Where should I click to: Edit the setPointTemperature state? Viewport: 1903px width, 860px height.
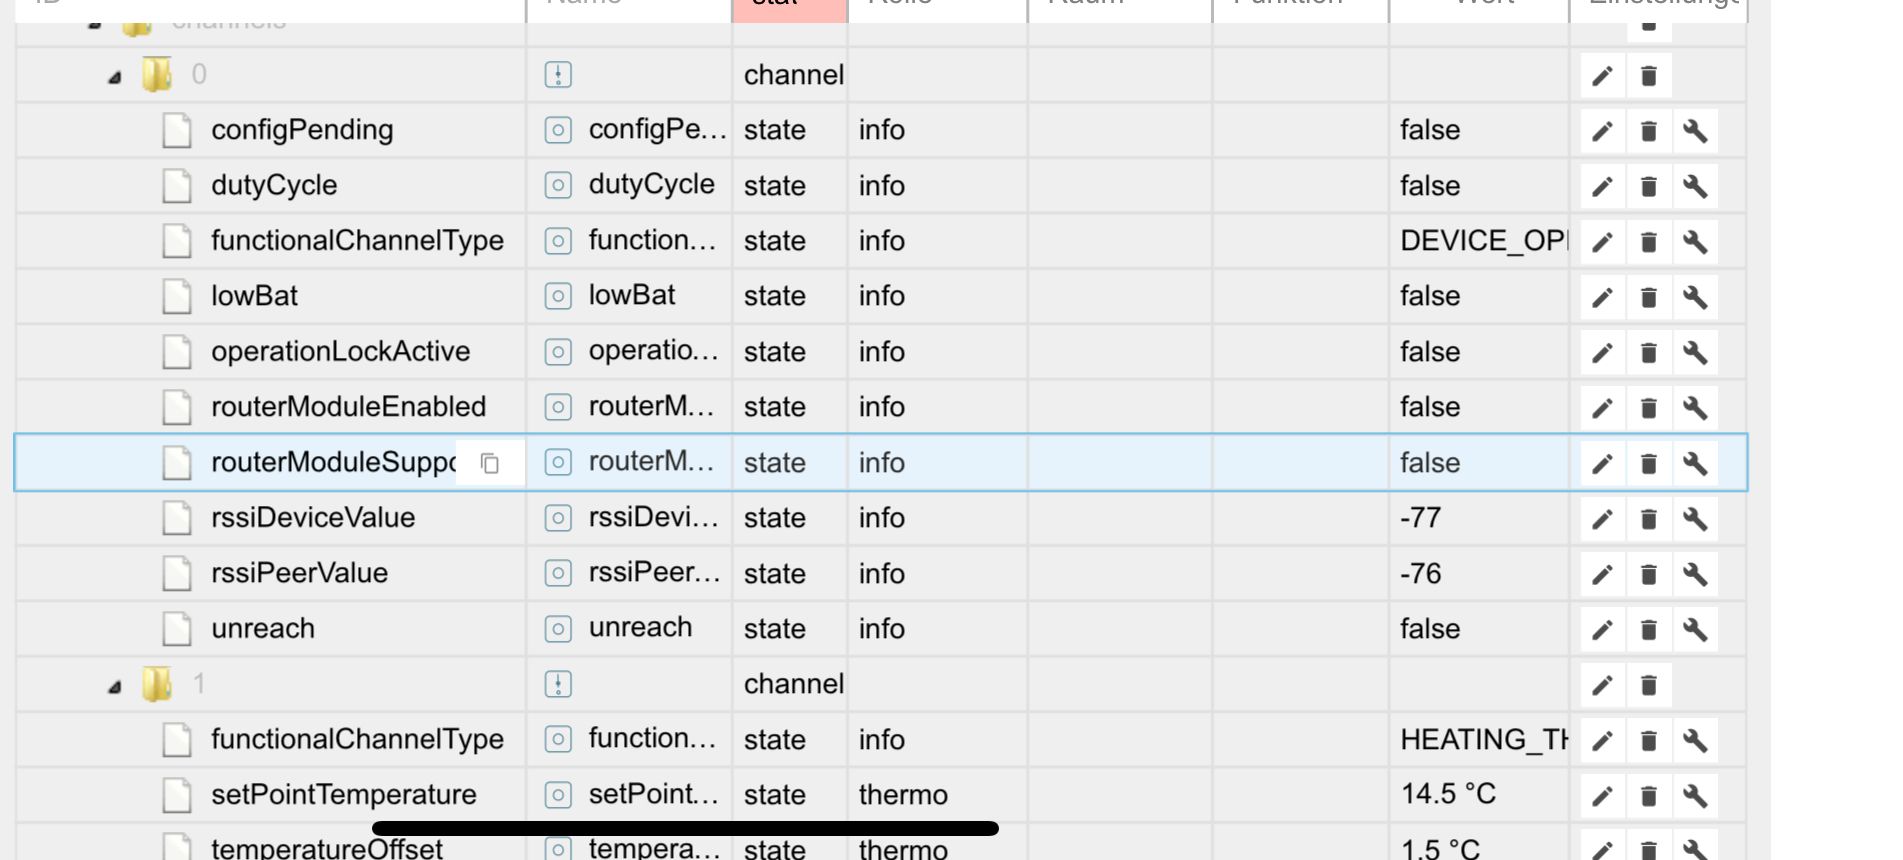[x=1602, y=796]
